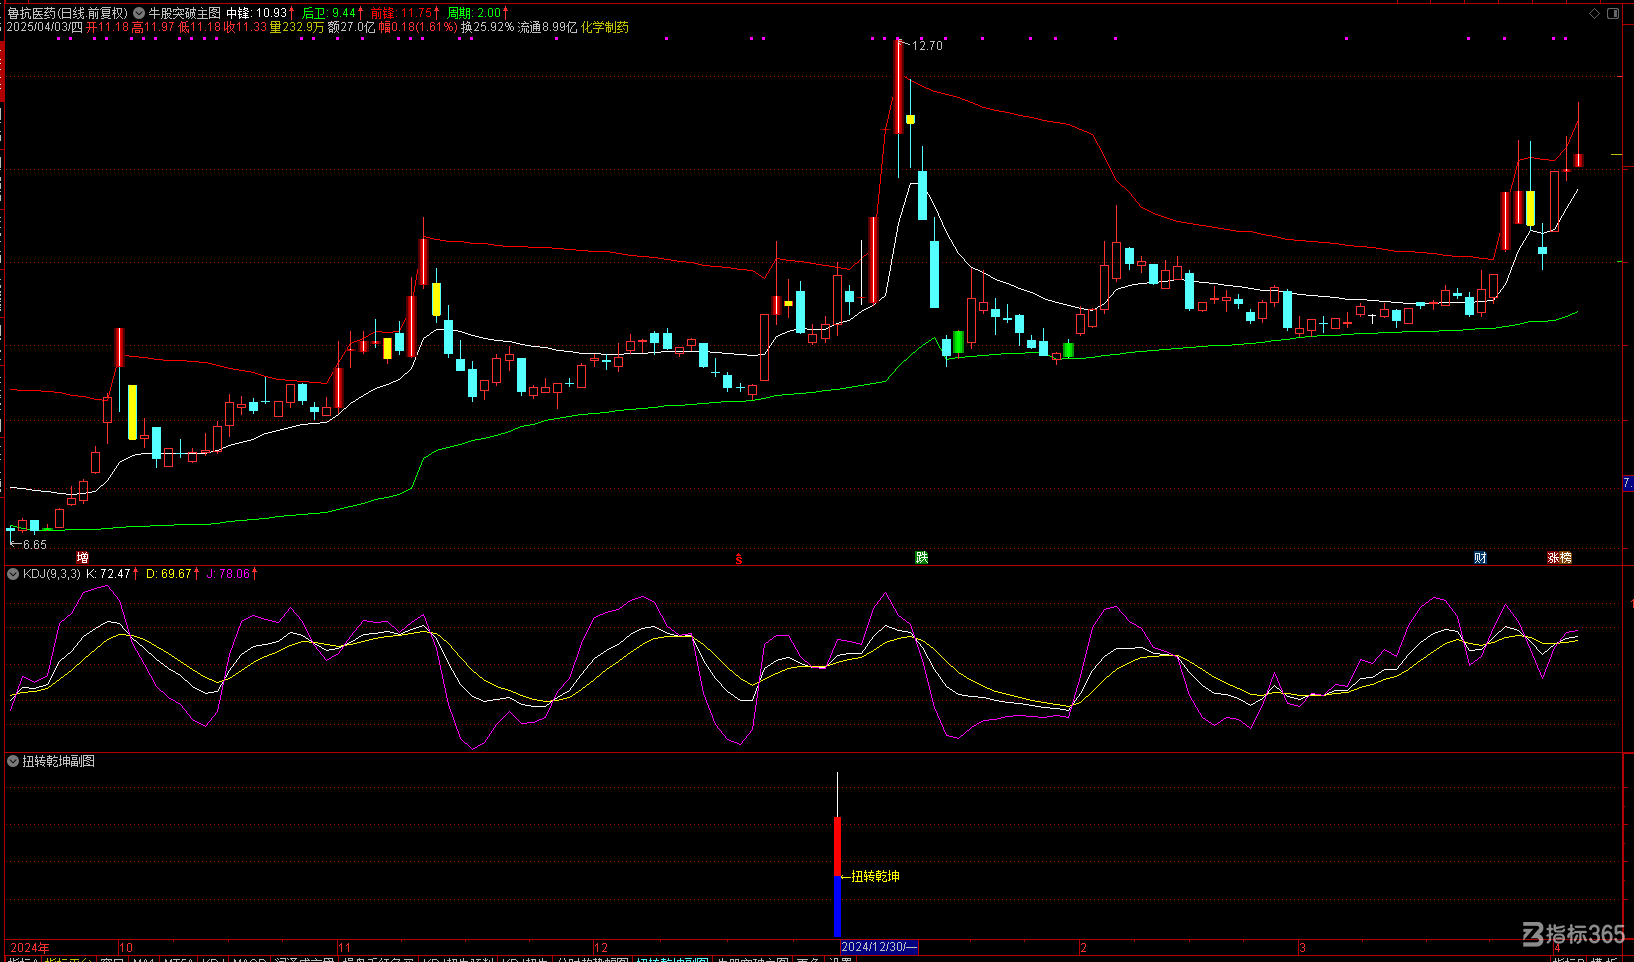Open the 窗口 bottom tab
This screenshot has height=962, width=1634.
tap(112, 960)
